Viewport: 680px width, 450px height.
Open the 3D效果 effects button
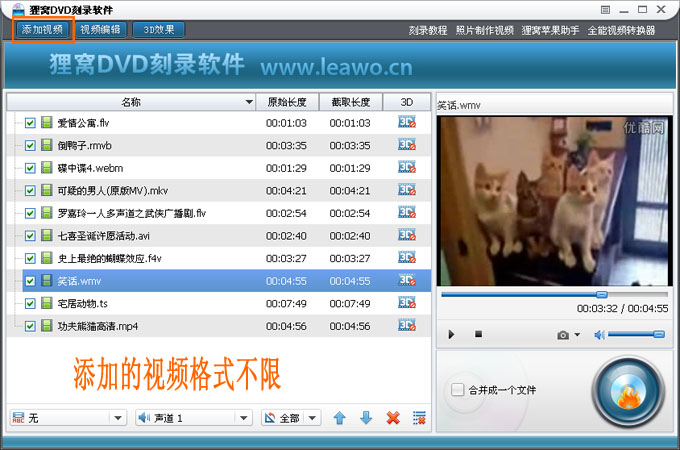[x=159, y=29]
